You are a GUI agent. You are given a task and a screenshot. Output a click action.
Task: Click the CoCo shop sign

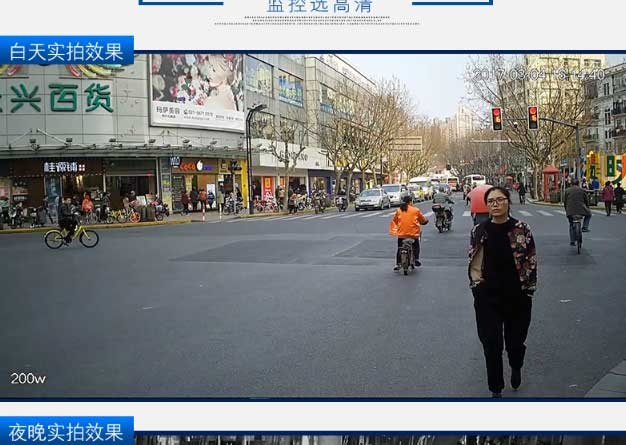[197, 166]
